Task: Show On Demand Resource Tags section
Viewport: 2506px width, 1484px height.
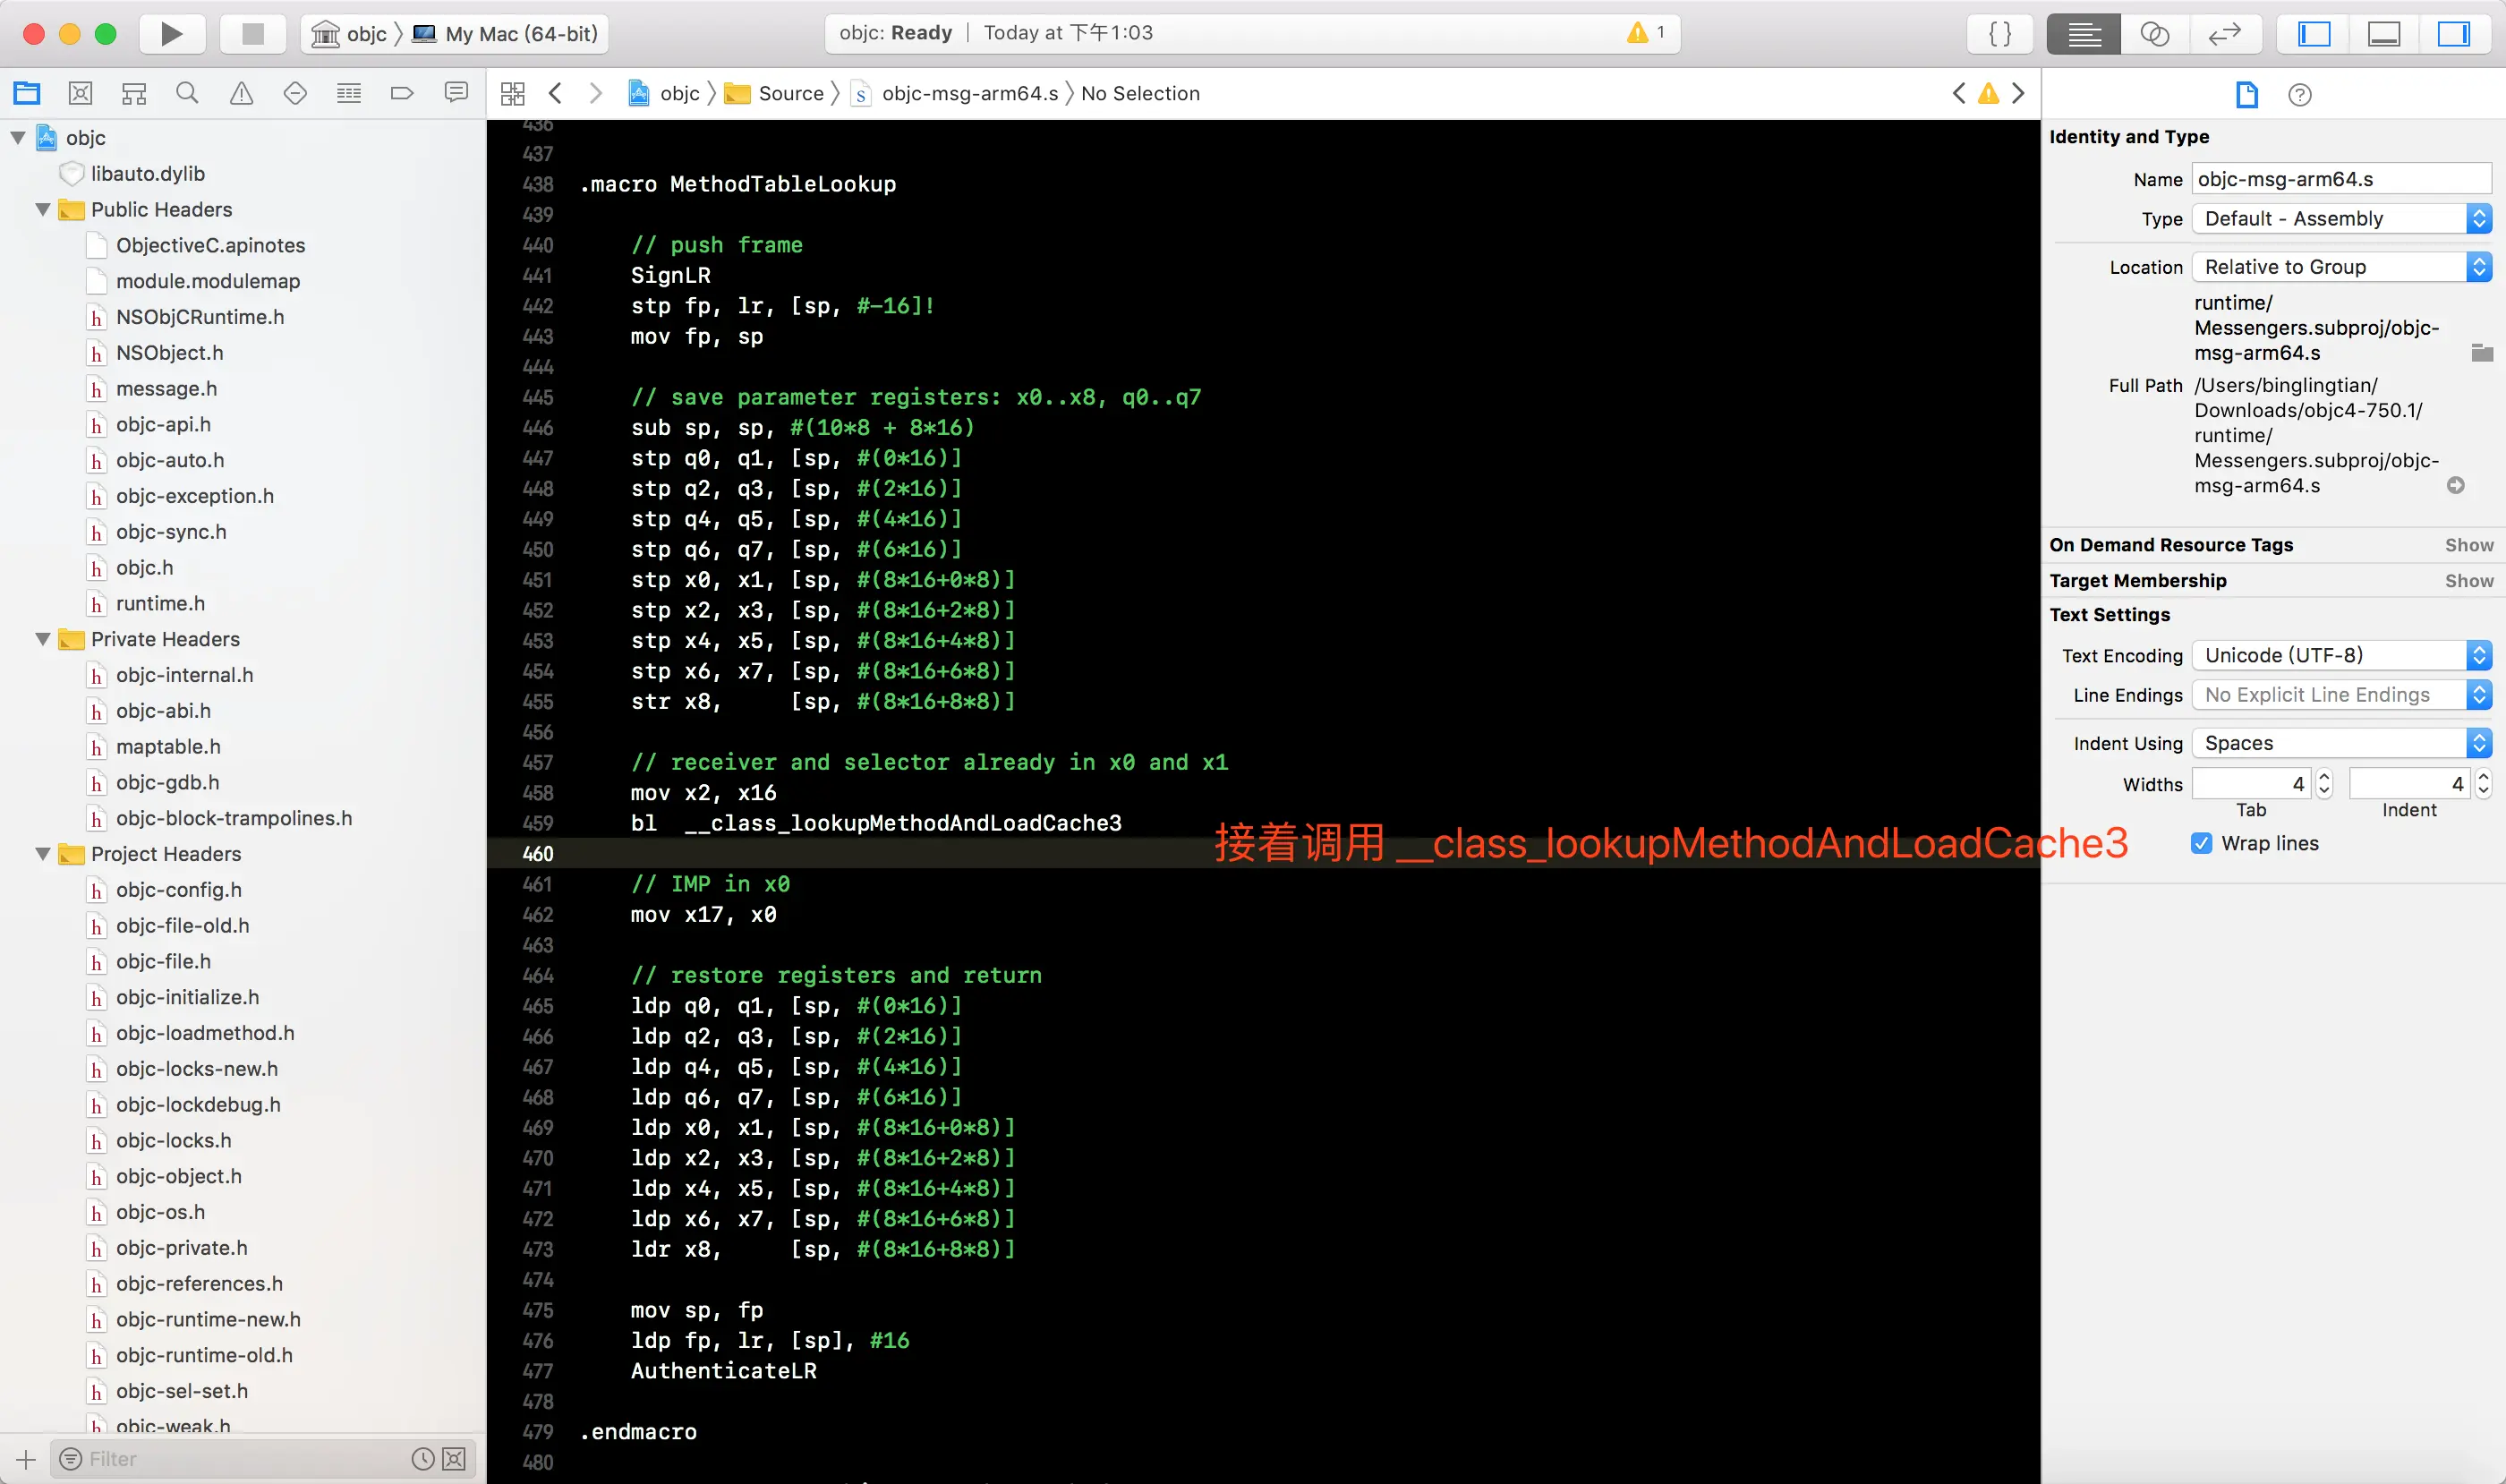Action: [x=2468, y=545]
